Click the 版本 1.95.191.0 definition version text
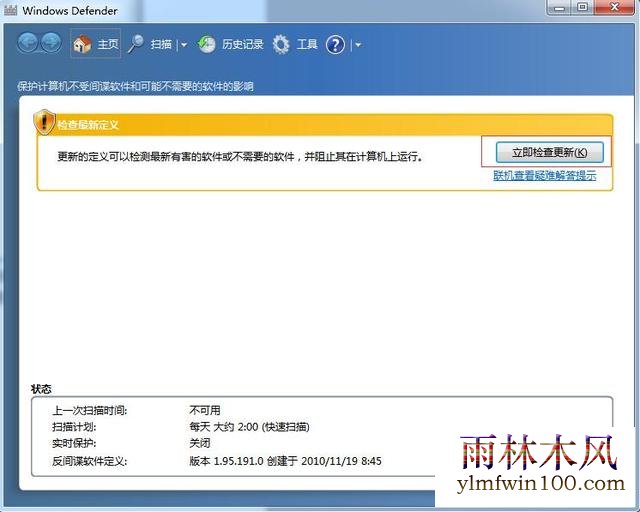The image size is (640, 512). click(x=285, y=461)
